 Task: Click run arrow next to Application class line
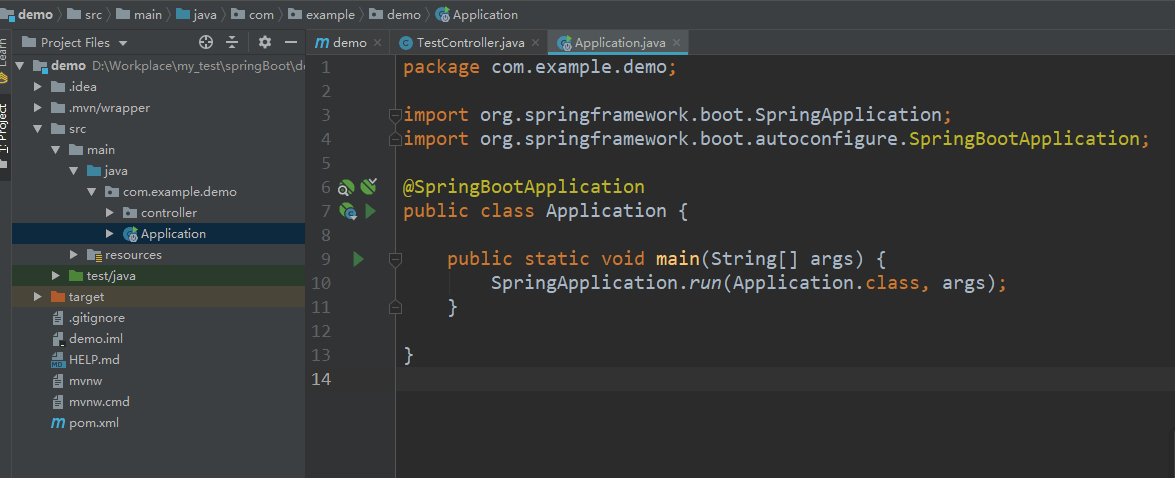(370, 211)
